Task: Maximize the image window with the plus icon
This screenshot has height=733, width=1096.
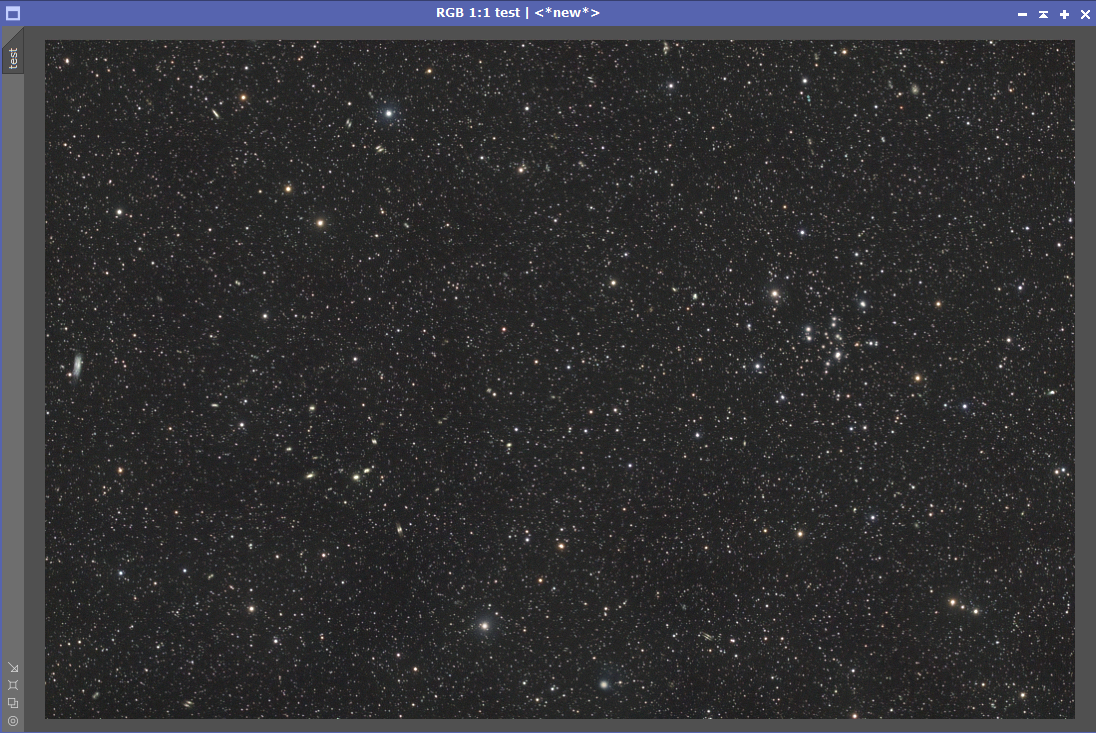Action: point(1064,14)
